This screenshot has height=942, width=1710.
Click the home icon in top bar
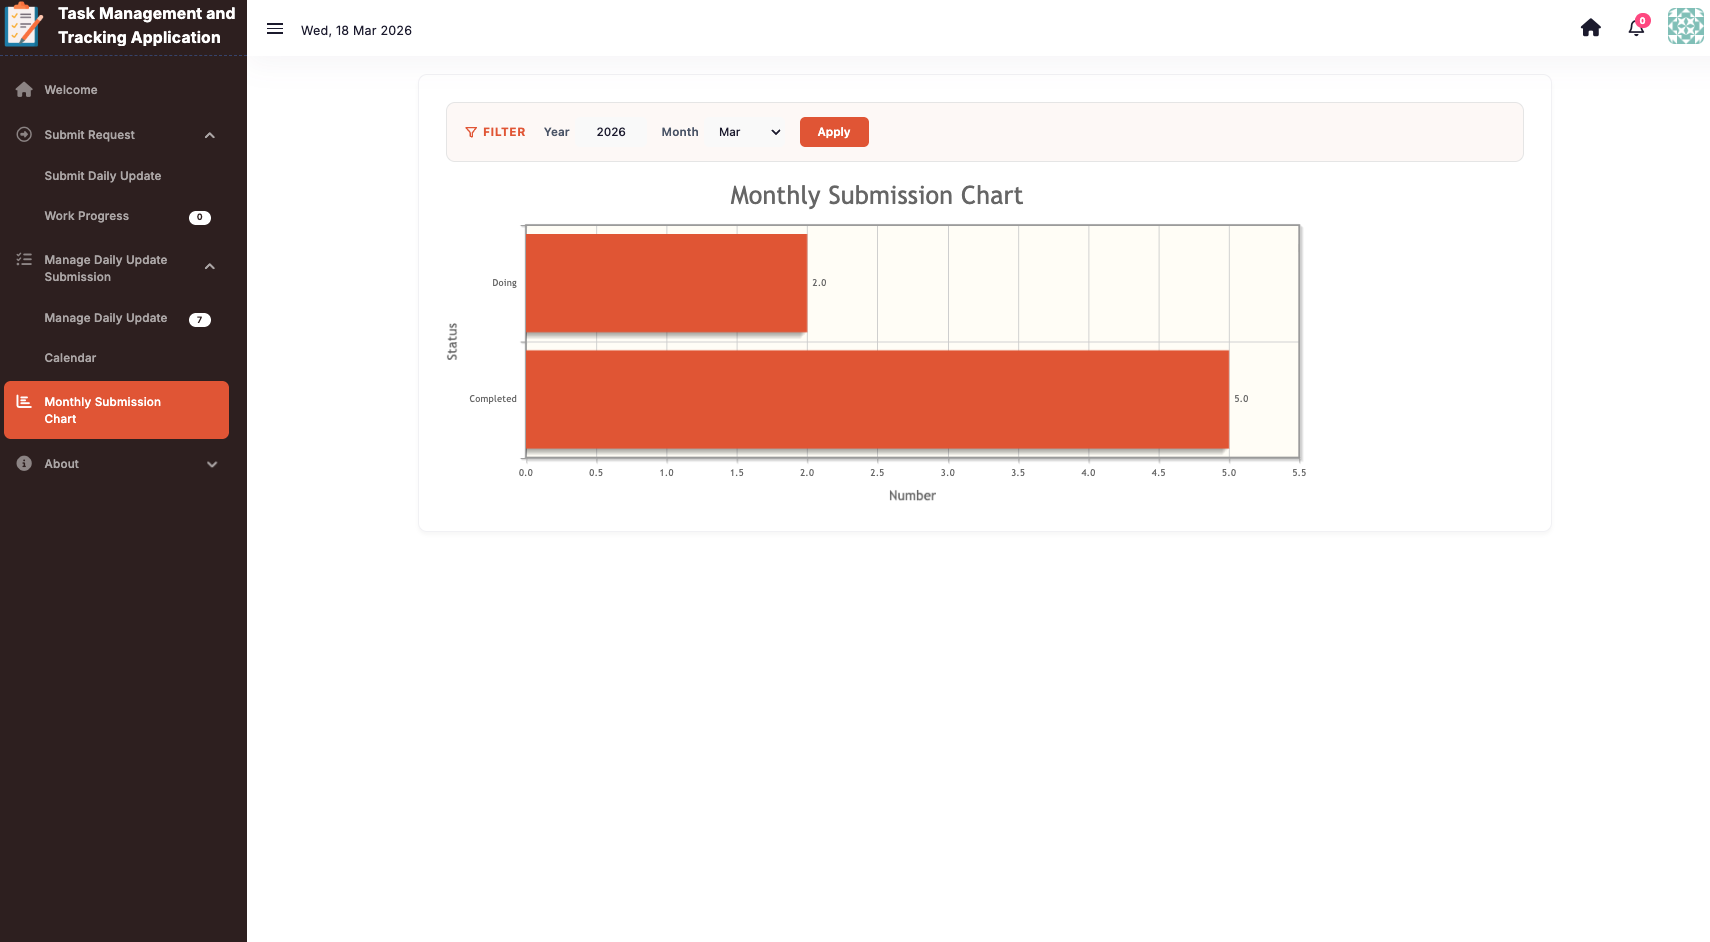1590,28
